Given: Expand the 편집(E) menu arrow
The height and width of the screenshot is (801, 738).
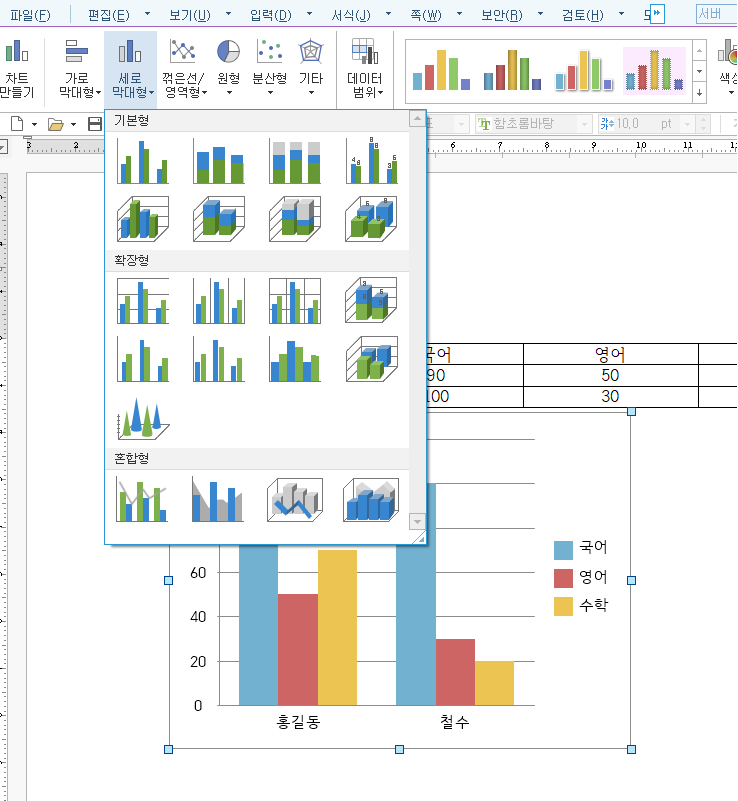Looking at the screenshot, I should (x=148, y=14).
